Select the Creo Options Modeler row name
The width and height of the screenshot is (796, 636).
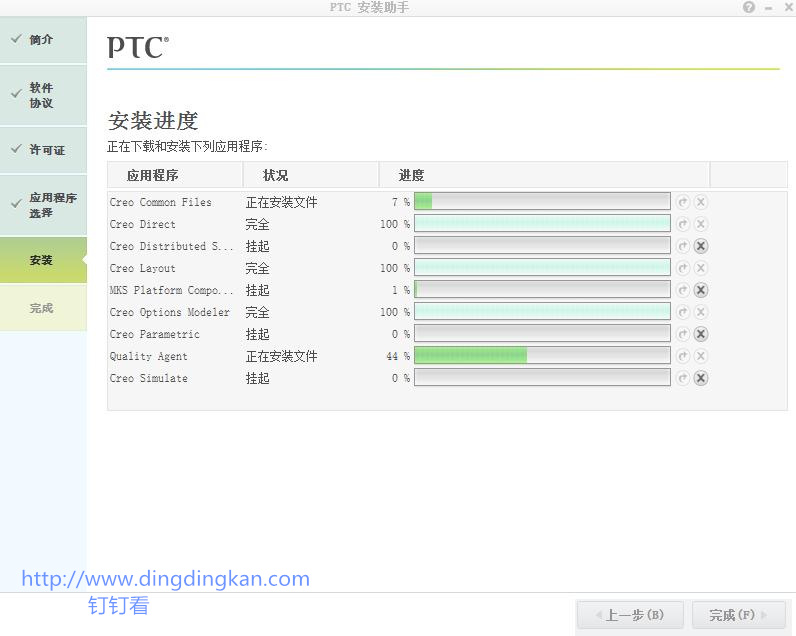pyautogui.click(x=170, y=312)
